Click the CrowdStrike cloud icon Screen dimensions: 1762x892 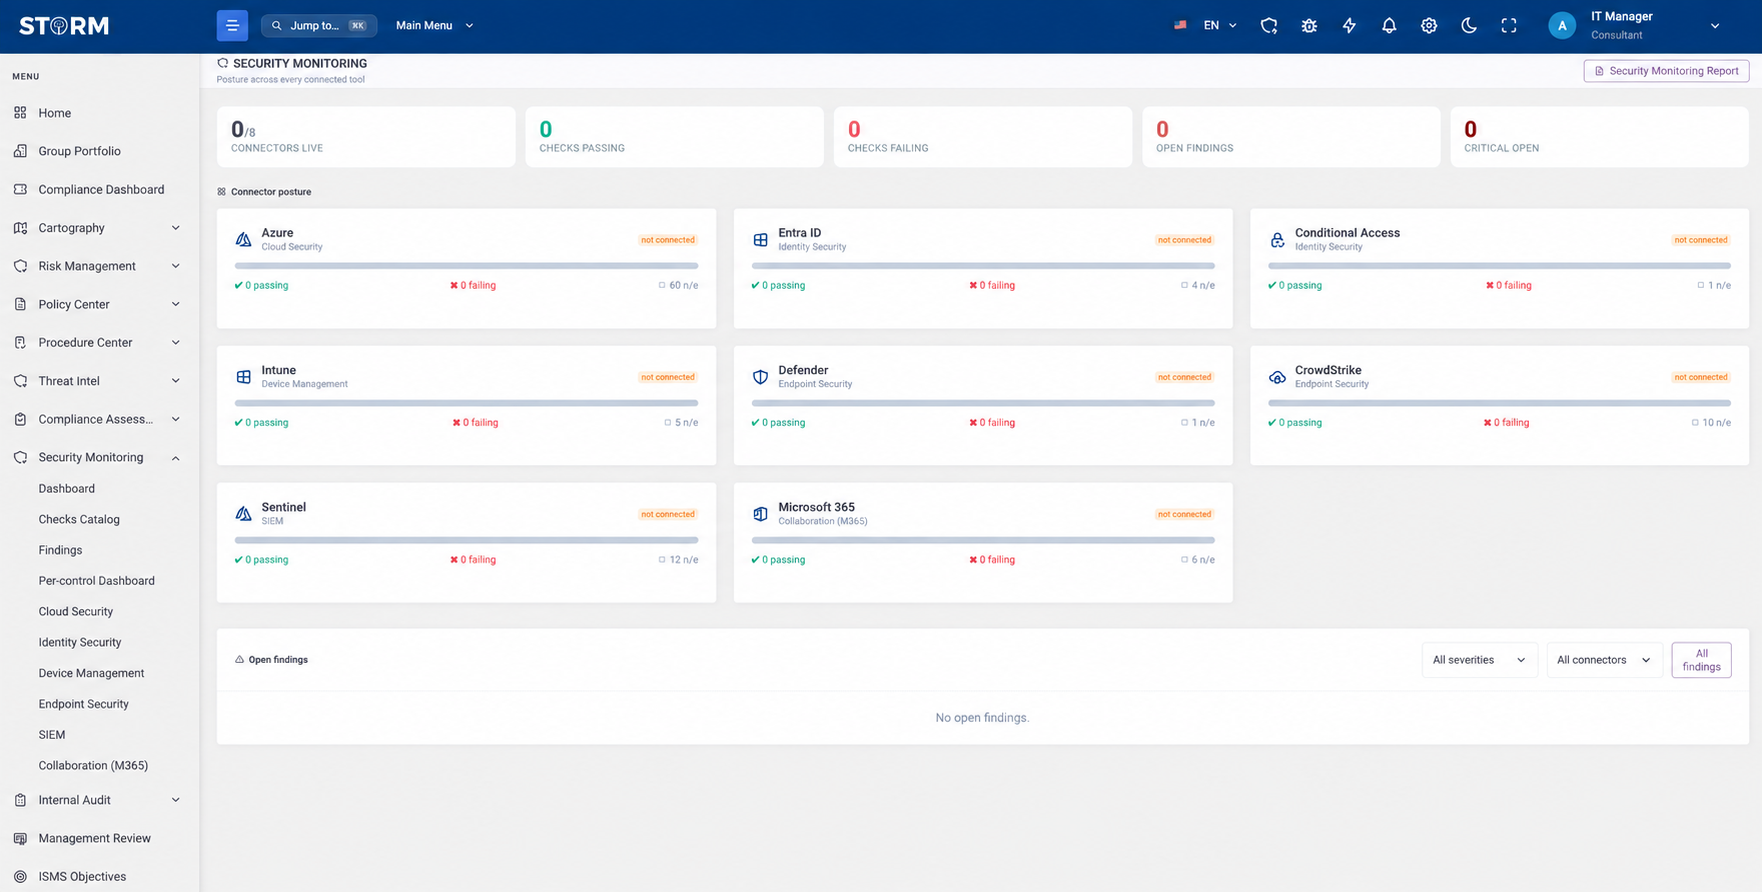tap(1277, 377)
